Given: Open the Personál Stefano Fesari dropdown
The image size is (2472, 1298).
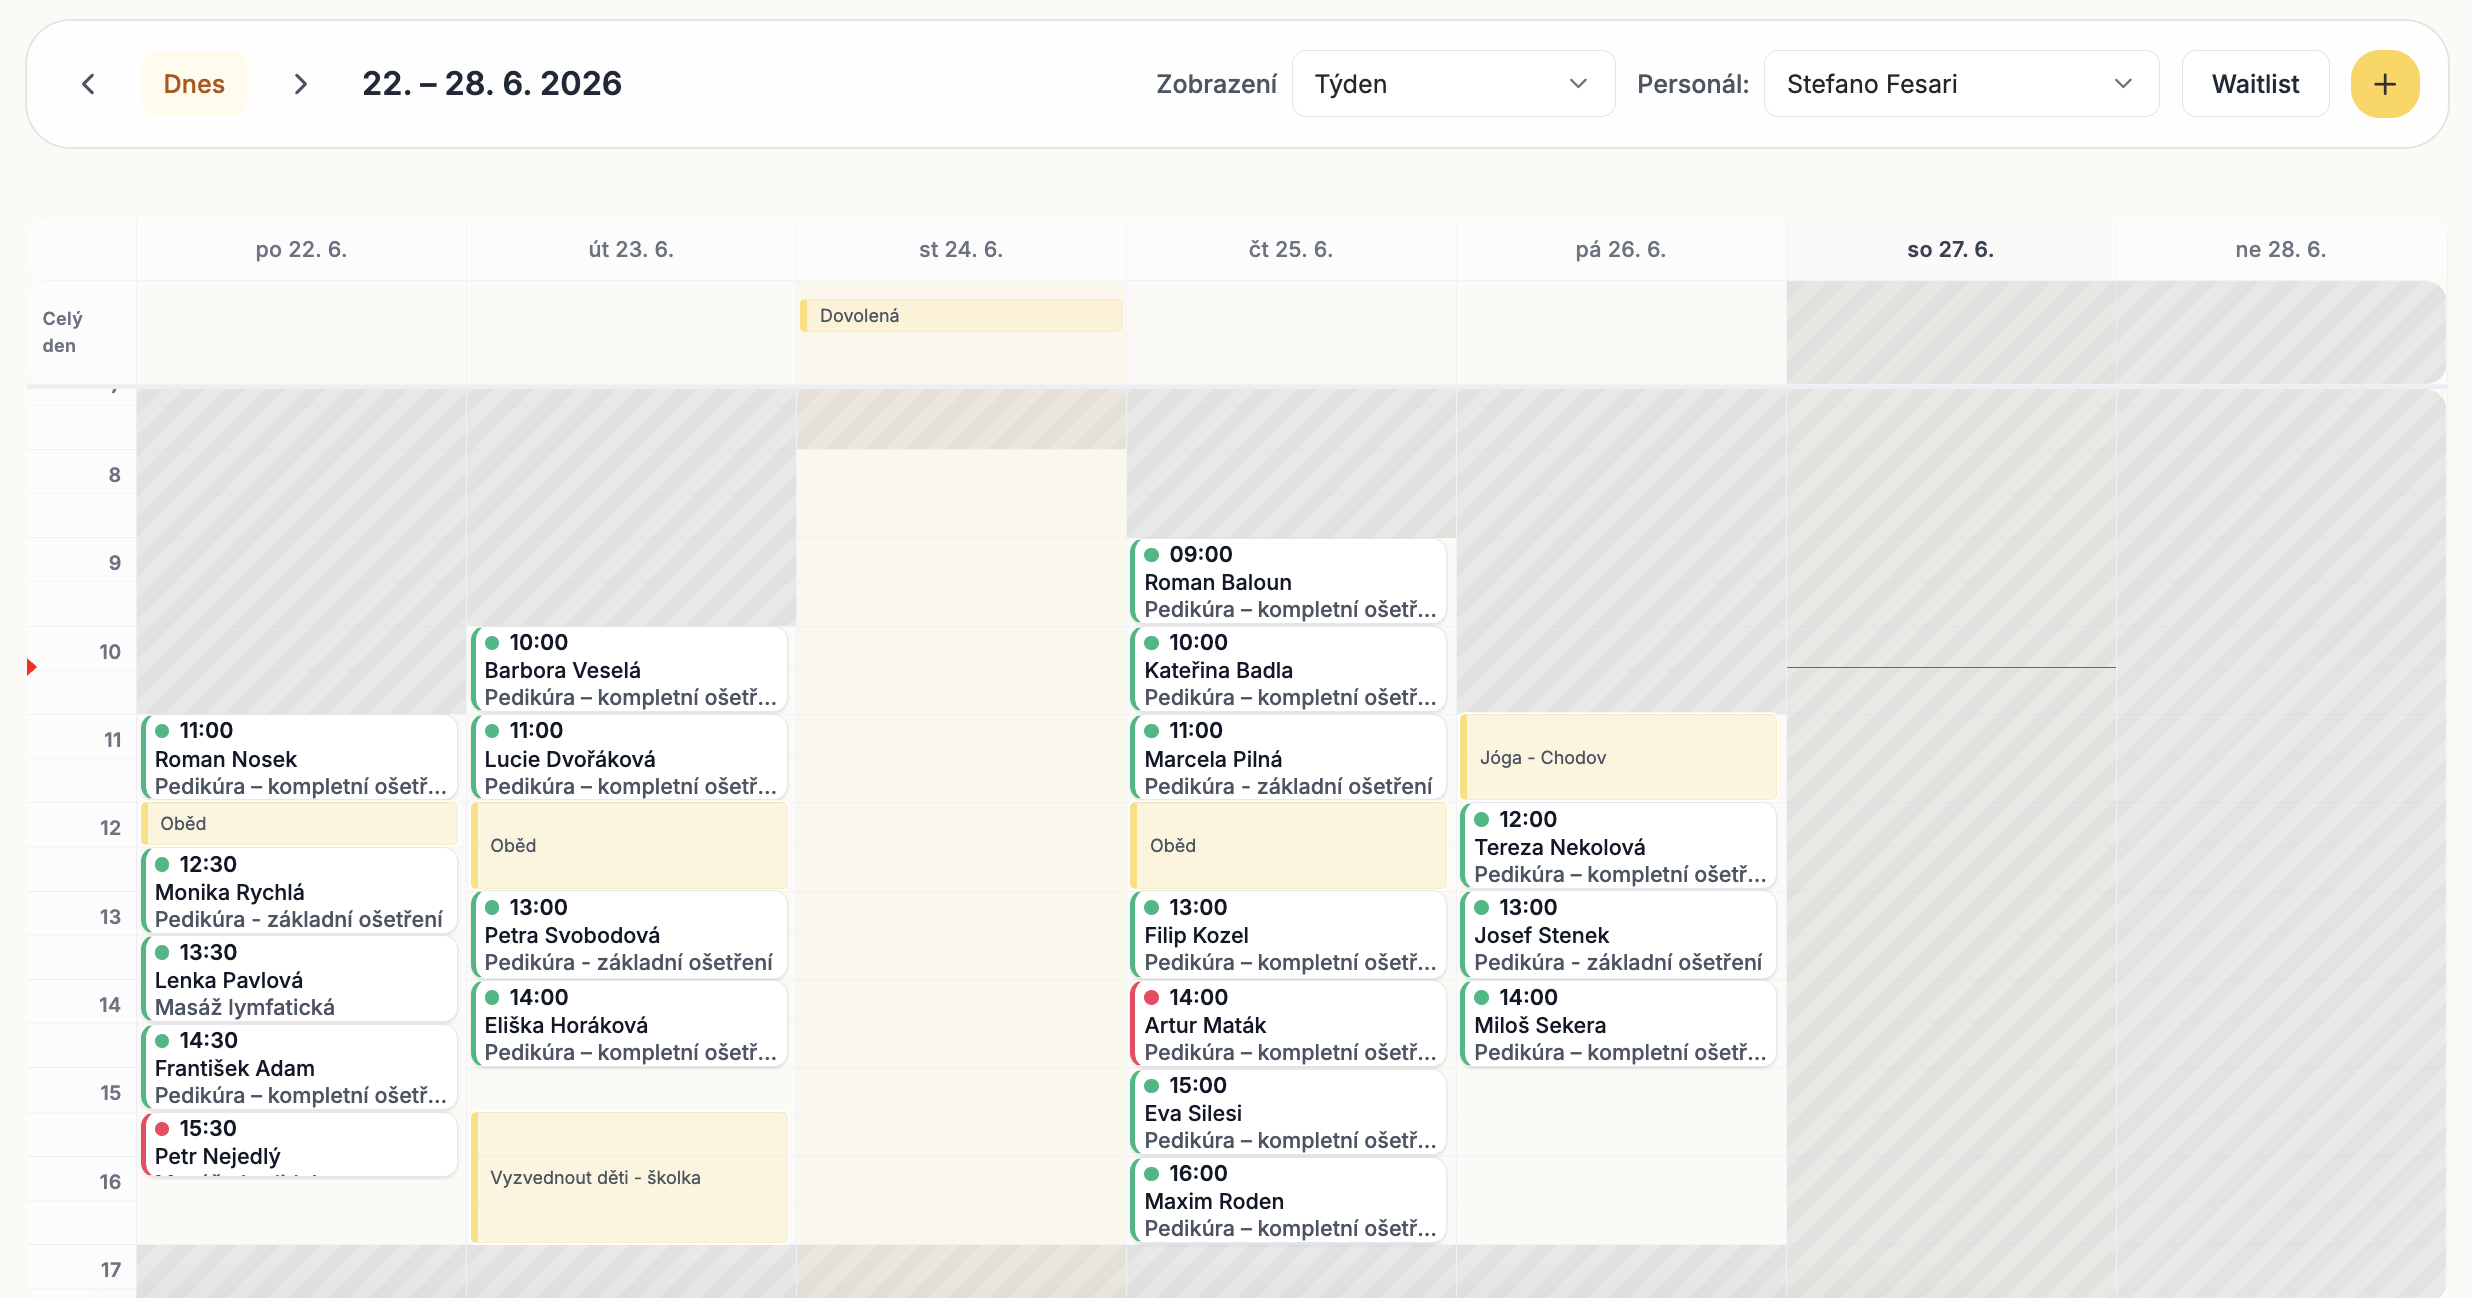Looking at the screenshot, I should pos(1961,84).
